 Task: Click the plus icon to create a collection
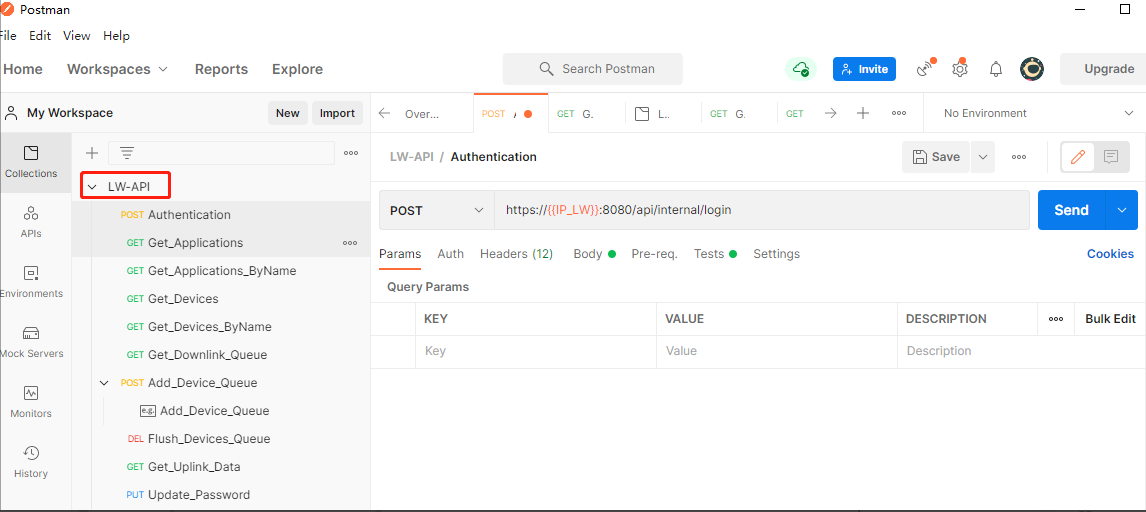pyautogui.click(x=91, y=153)
